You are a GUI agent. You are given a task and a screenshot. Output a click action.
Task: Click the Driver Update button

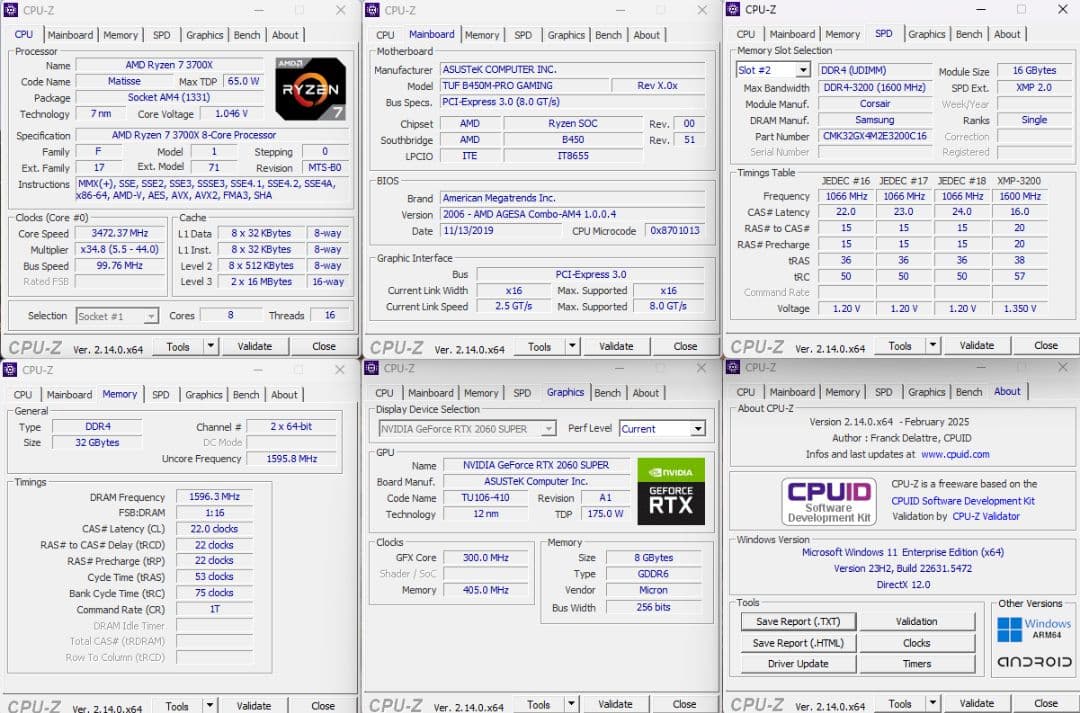pyautogui.click(x=797, y=664)
